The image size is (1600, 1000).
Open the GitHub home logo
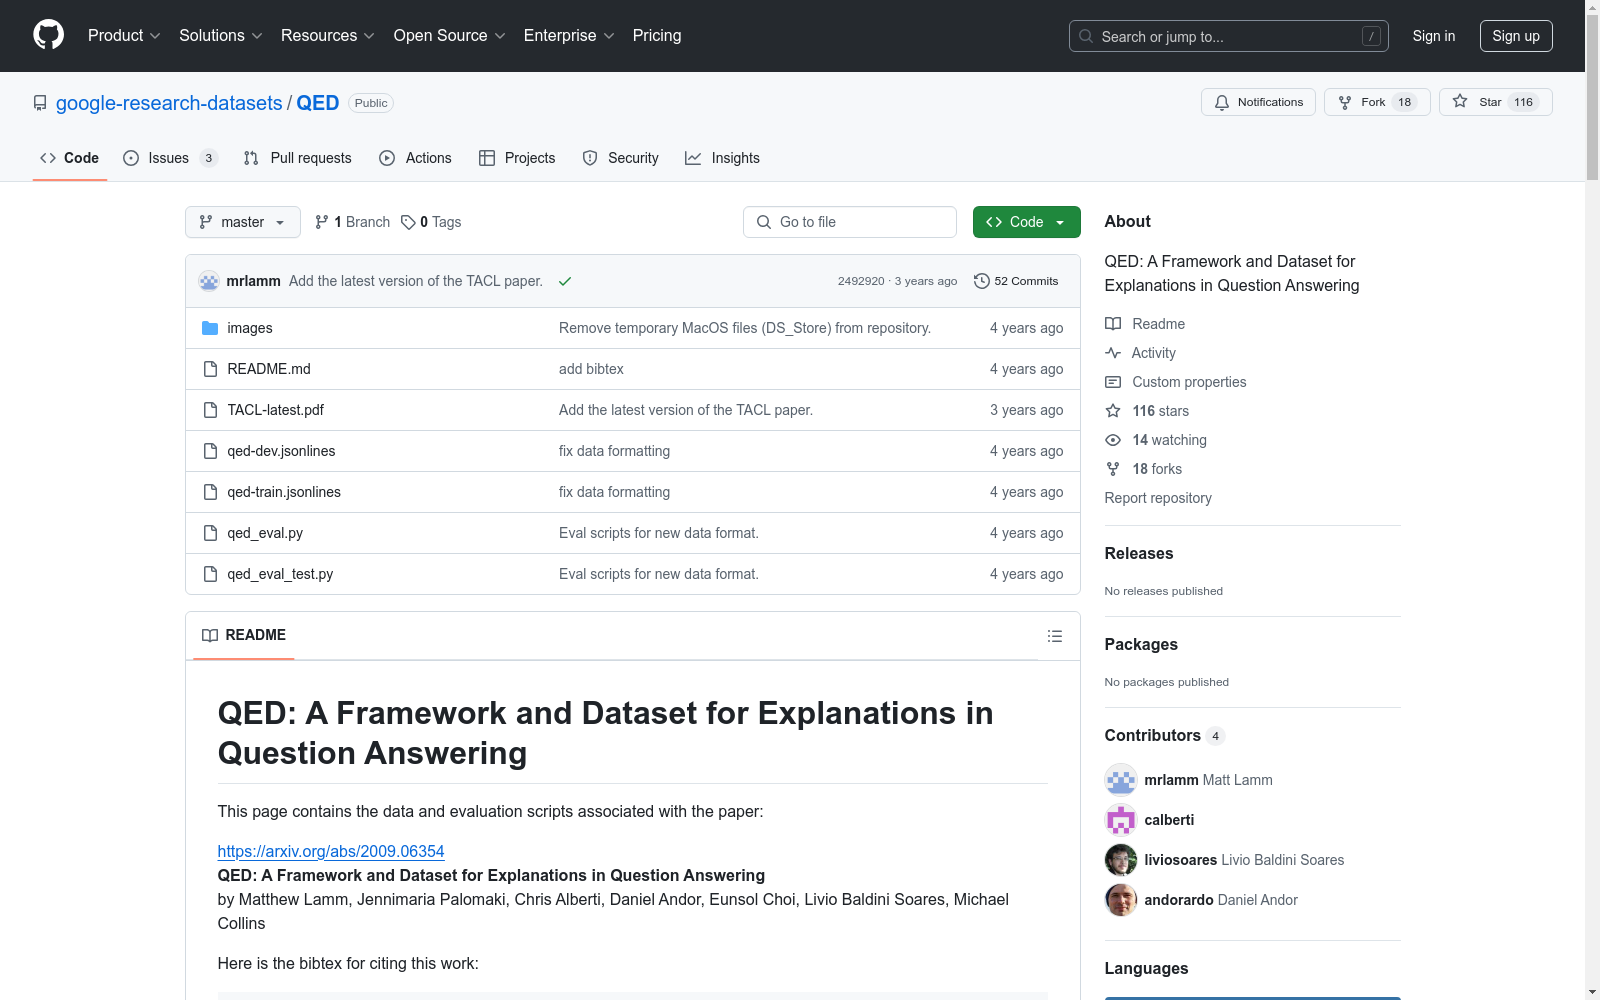pyautogui.click(x=48, y=35)
